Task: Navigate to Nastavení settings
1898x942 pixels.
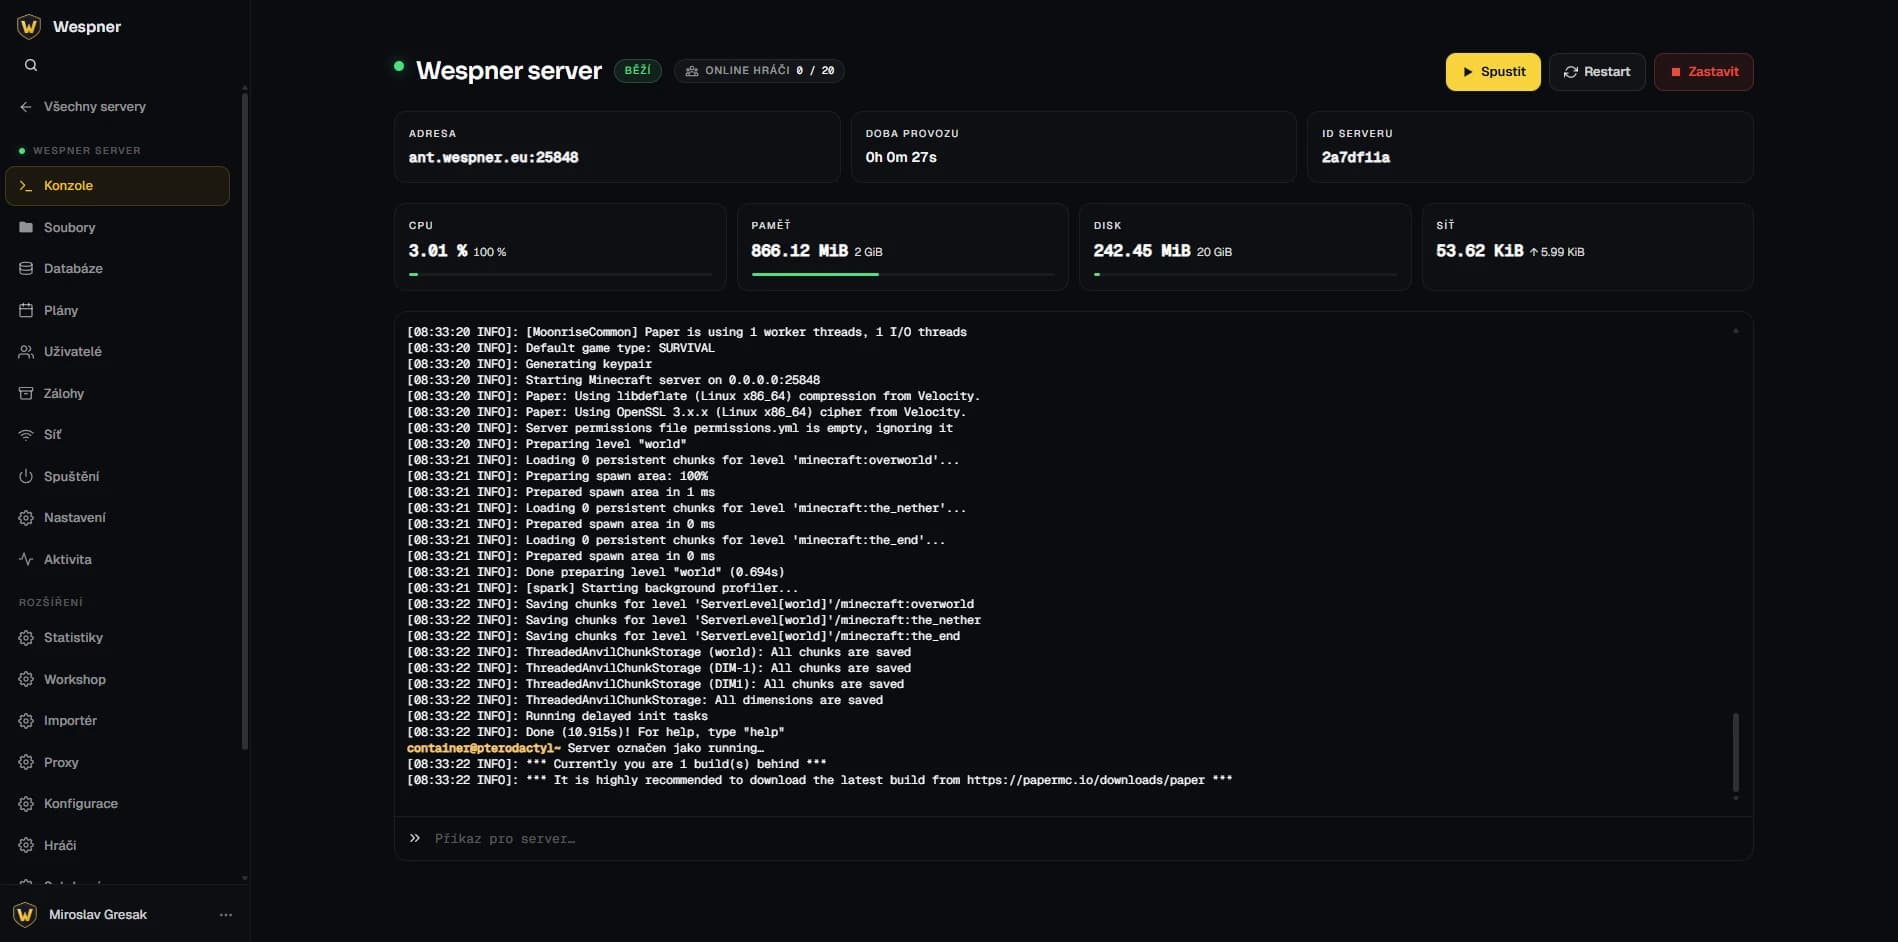Action: (117, 518)
